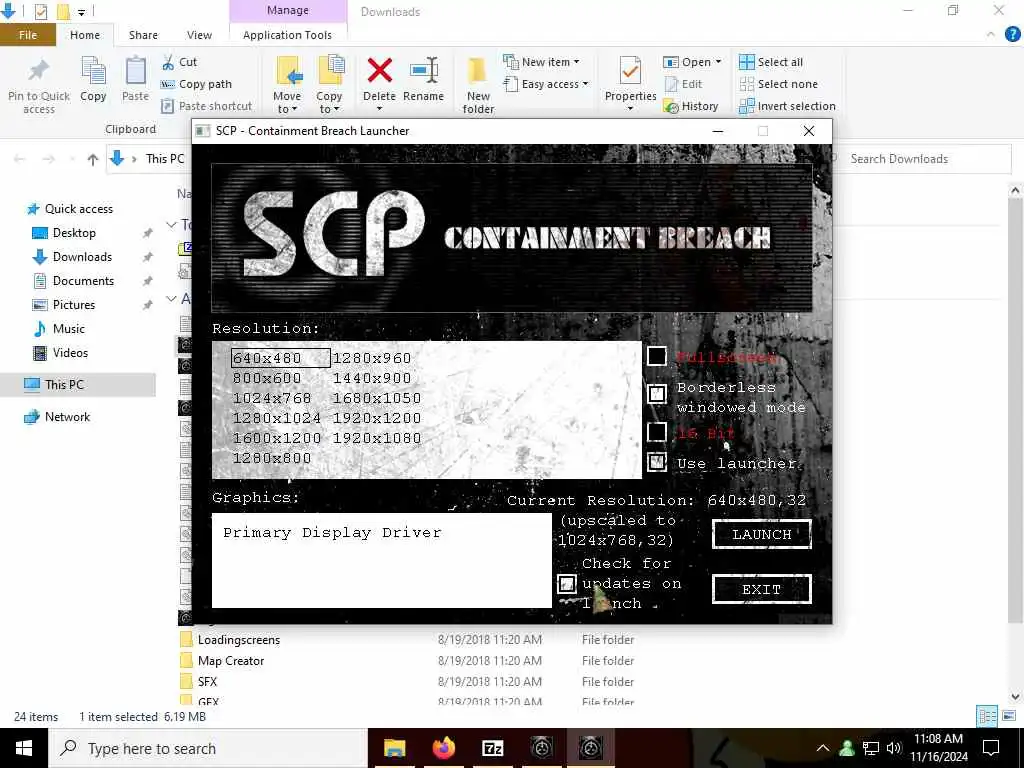Expand the Open dropdown arrow
The height and width of the screenshot is (768, 1024).
[718, 62]
